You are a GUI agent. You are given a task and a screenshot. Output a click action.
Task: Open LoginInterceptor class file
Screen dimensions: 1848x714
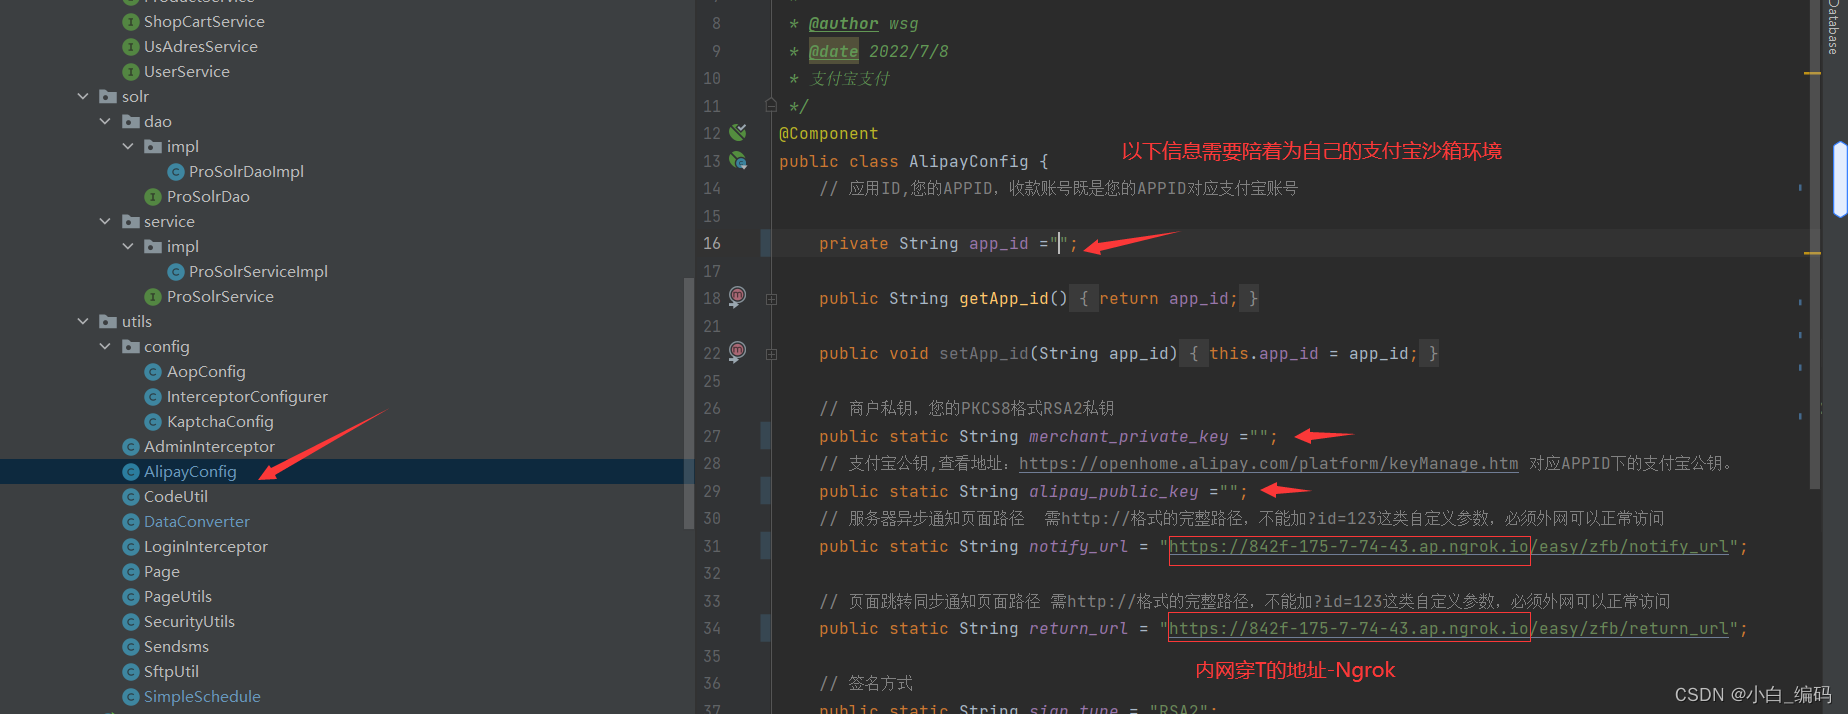click(206, 547)
